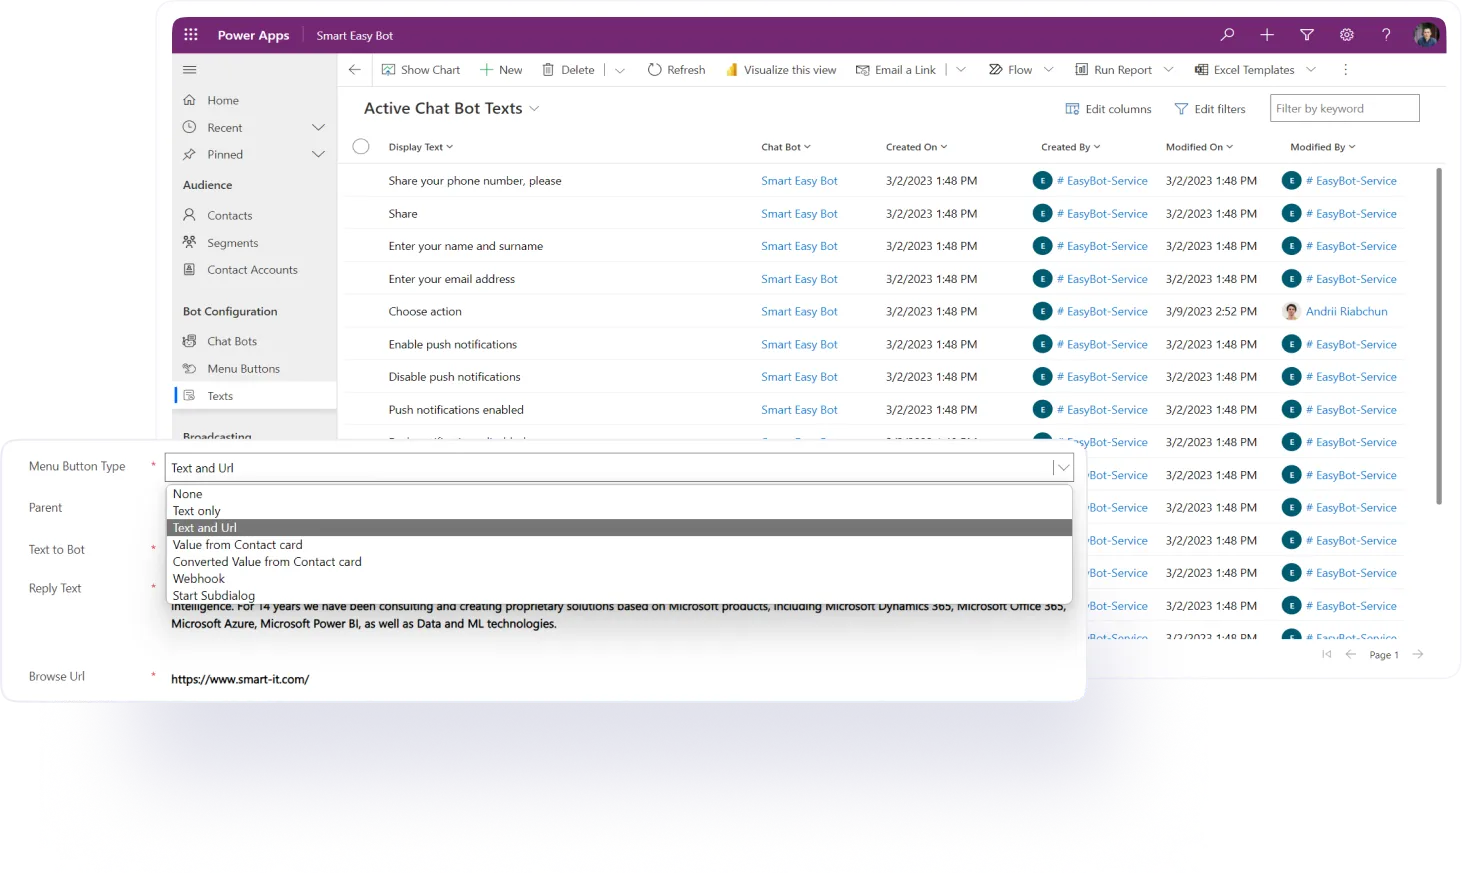Viewport: 1462px width, 874px height.
Task: Select the Start Subdialog option
Action: (x=619, y=596)
